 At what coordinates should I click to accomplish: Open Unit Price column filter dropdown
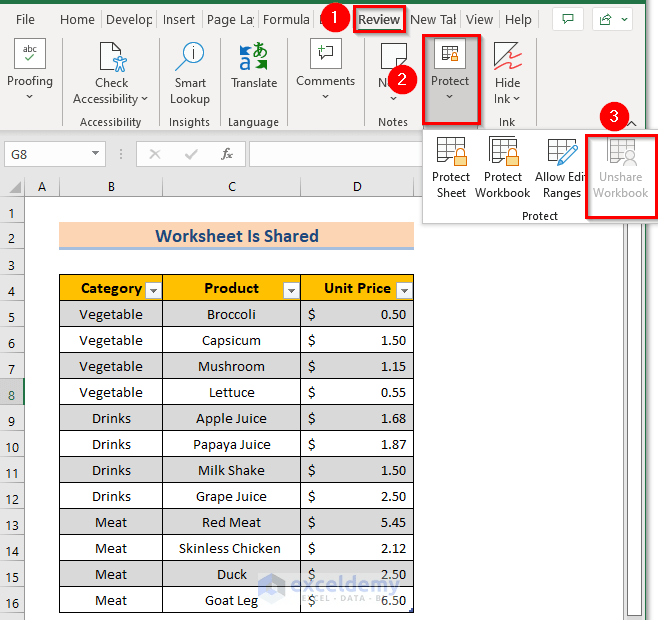pos(405,290)
